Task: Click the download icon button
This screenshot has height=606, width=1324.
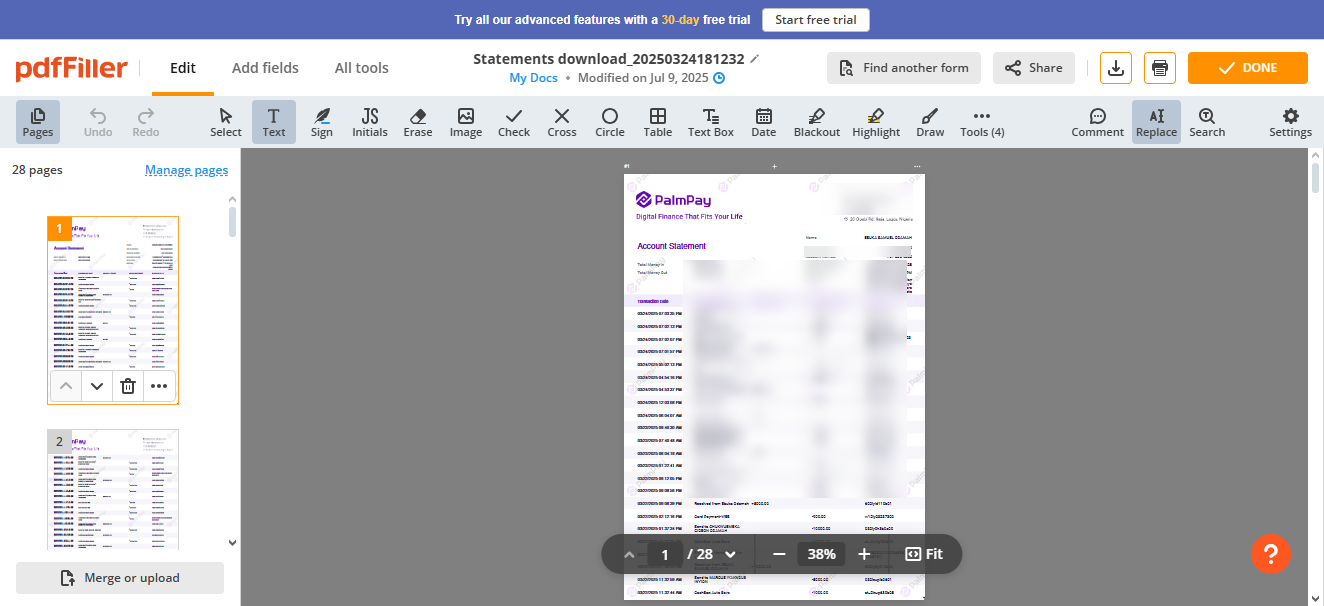Action: coord(1116,68)
